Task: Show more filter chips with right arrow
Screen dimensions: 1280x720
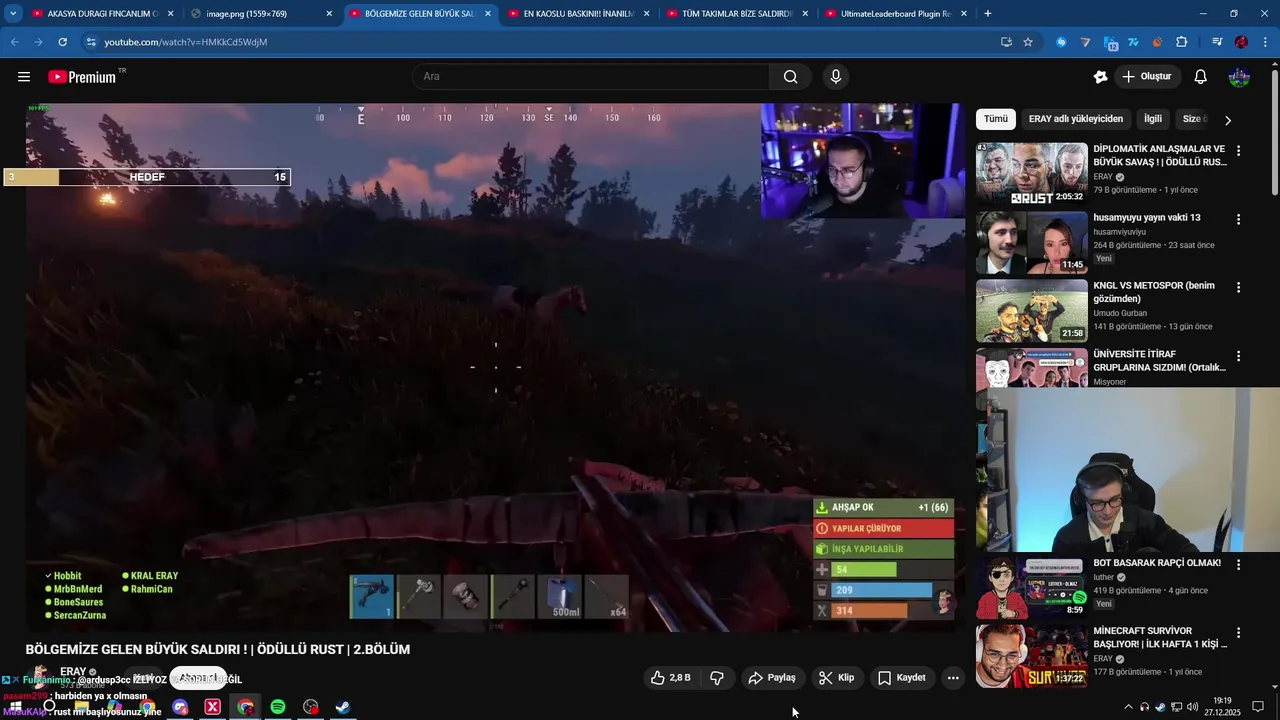Action: (1228, 120)
